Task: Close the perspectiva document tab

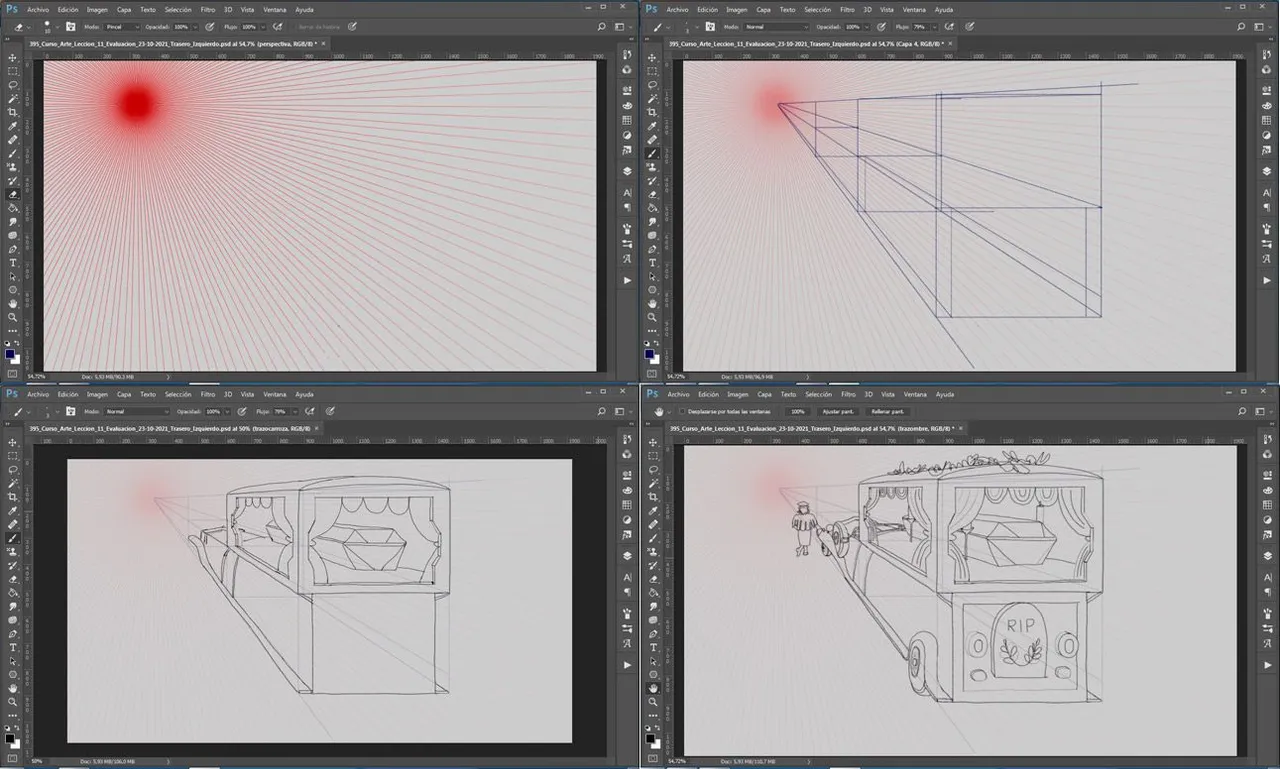Action: pos(321,44)
